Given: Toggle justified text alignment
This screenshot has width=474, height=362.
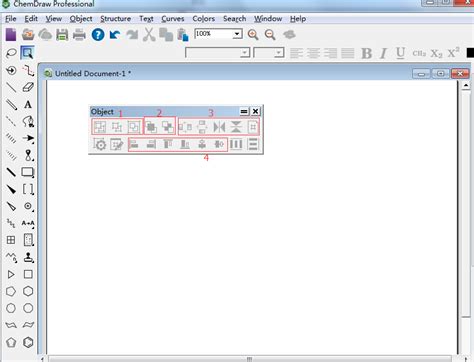Looking at the screenshot, I should [x=348, y=53].
